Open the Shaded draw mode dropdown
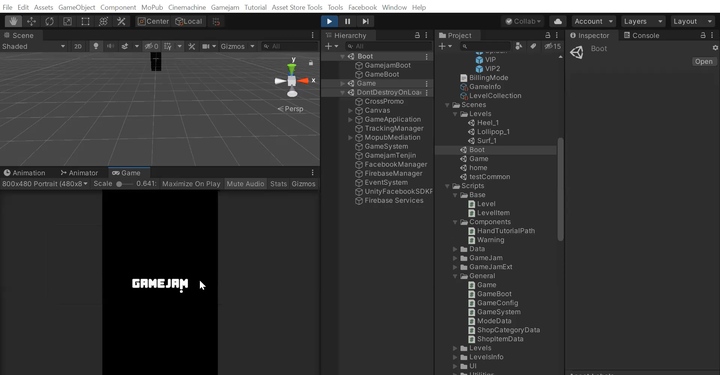This screenshot has width=720, height=375. coord(33,46)
